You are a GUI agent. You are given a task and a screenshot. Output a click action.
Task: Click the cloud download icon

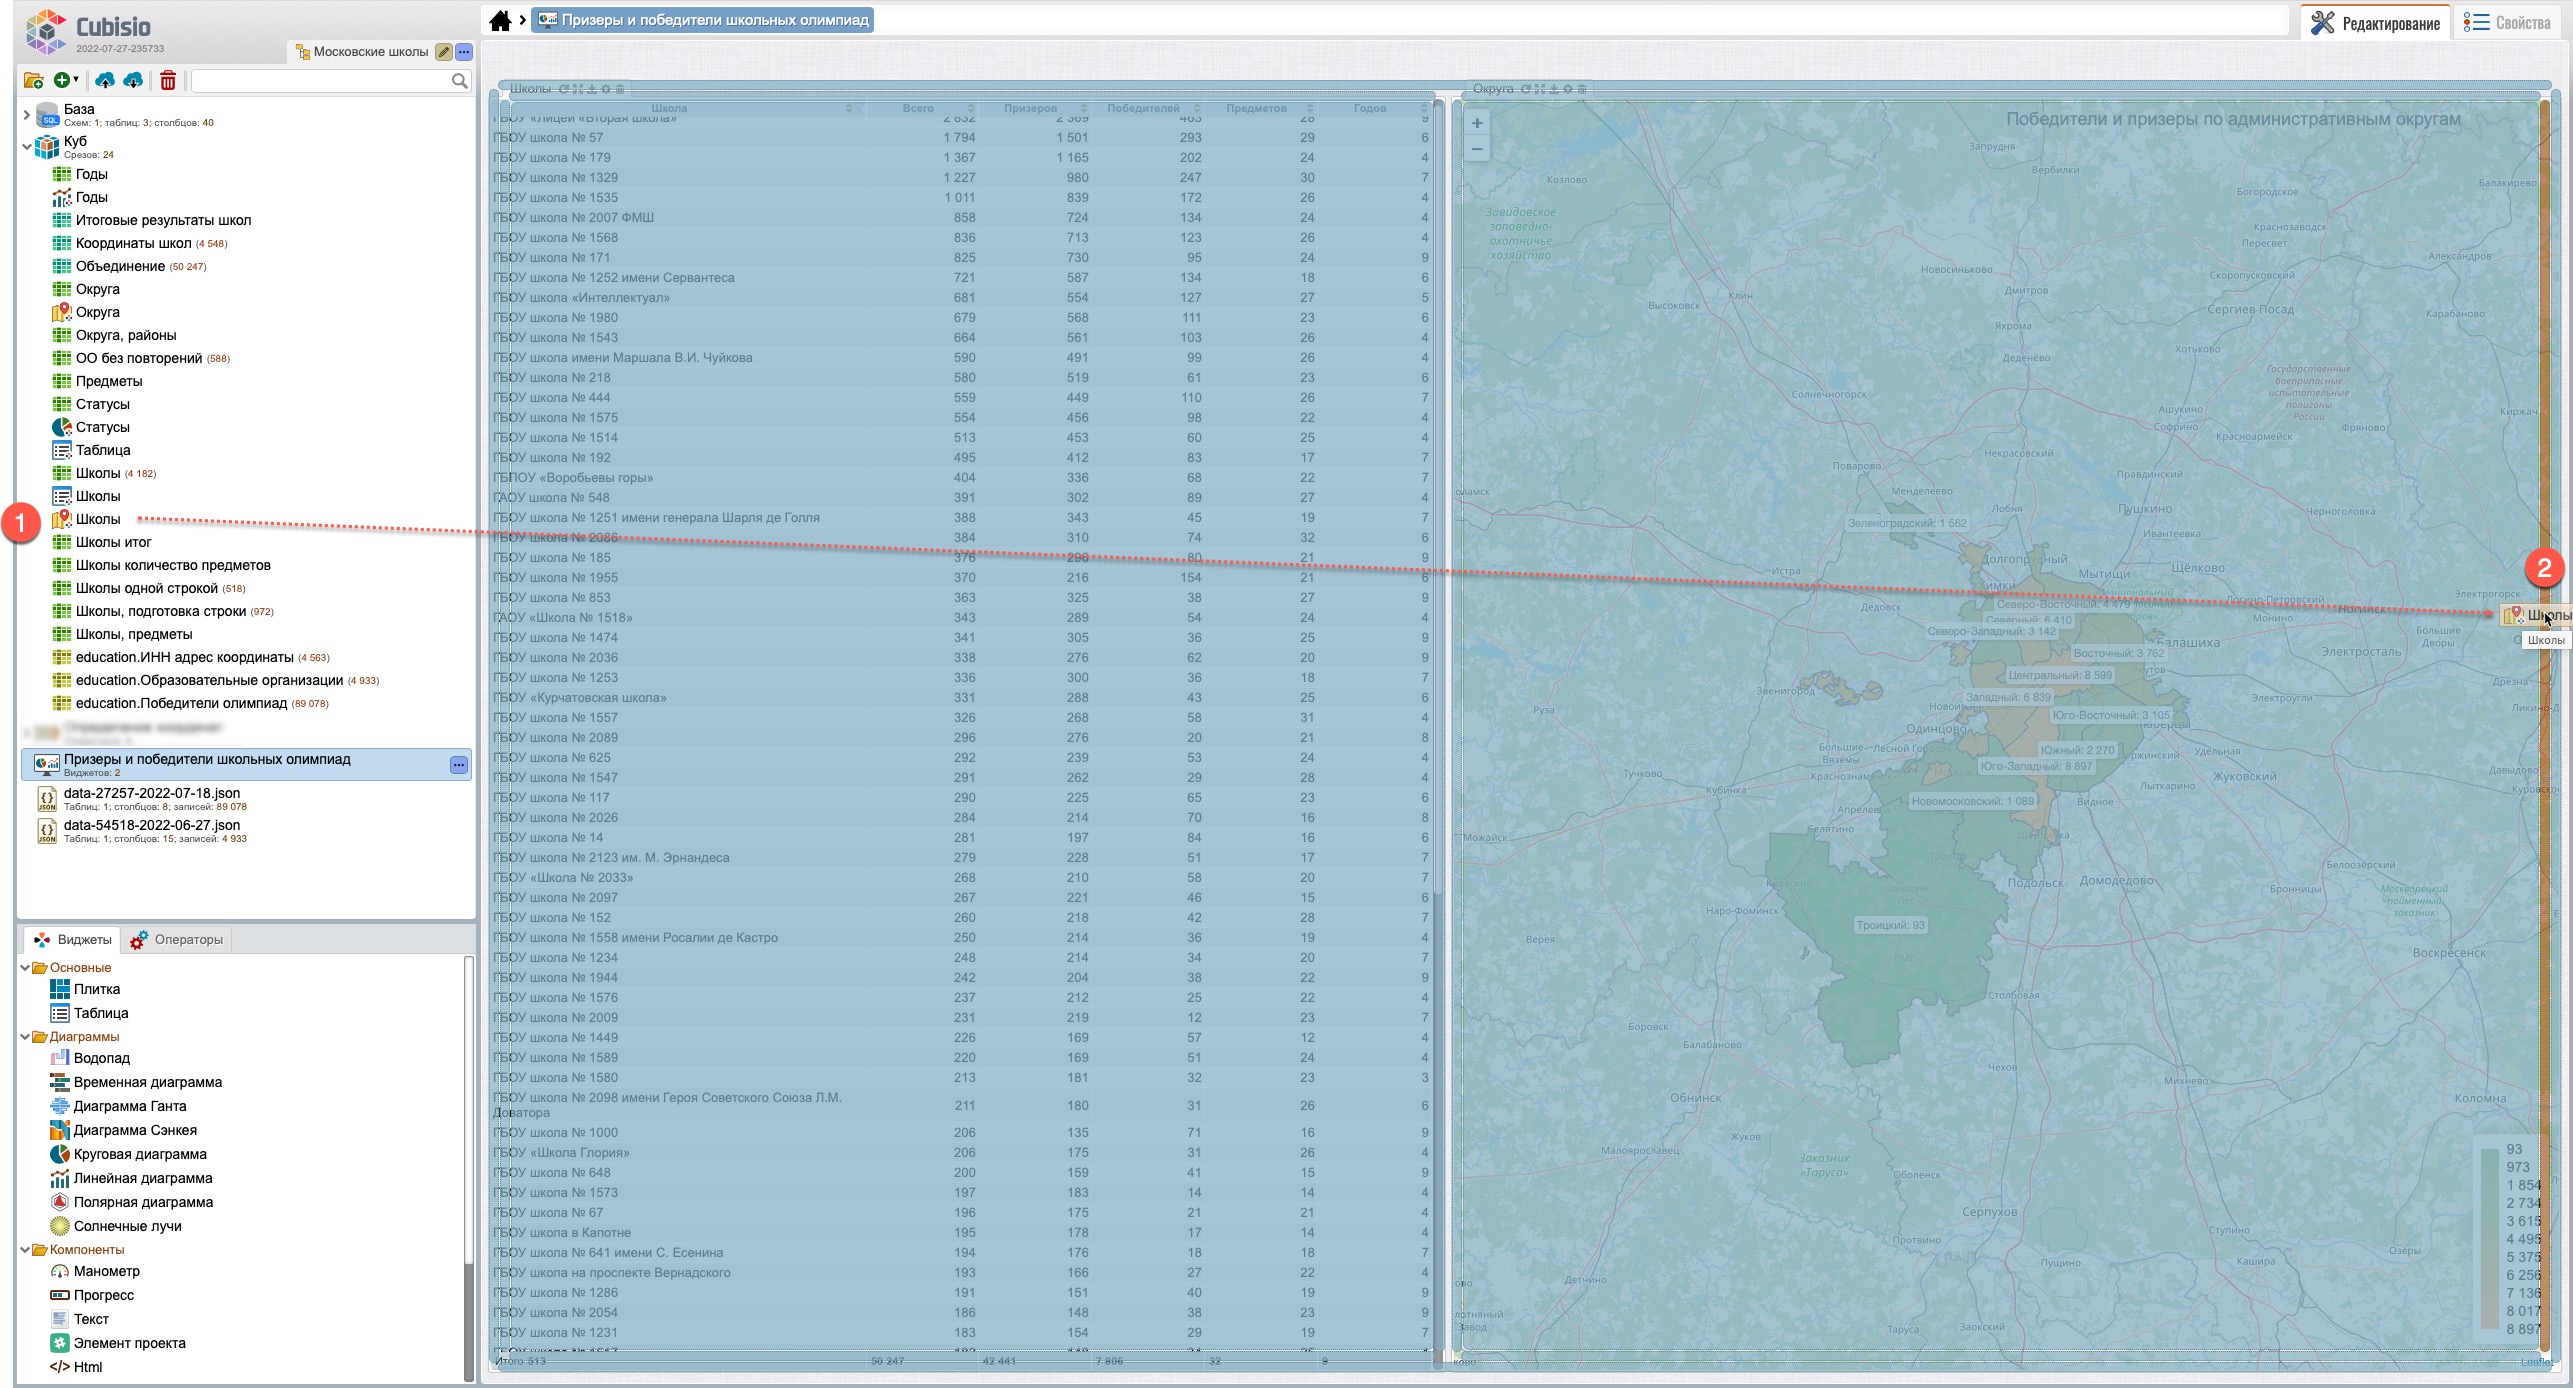[133, 81]
